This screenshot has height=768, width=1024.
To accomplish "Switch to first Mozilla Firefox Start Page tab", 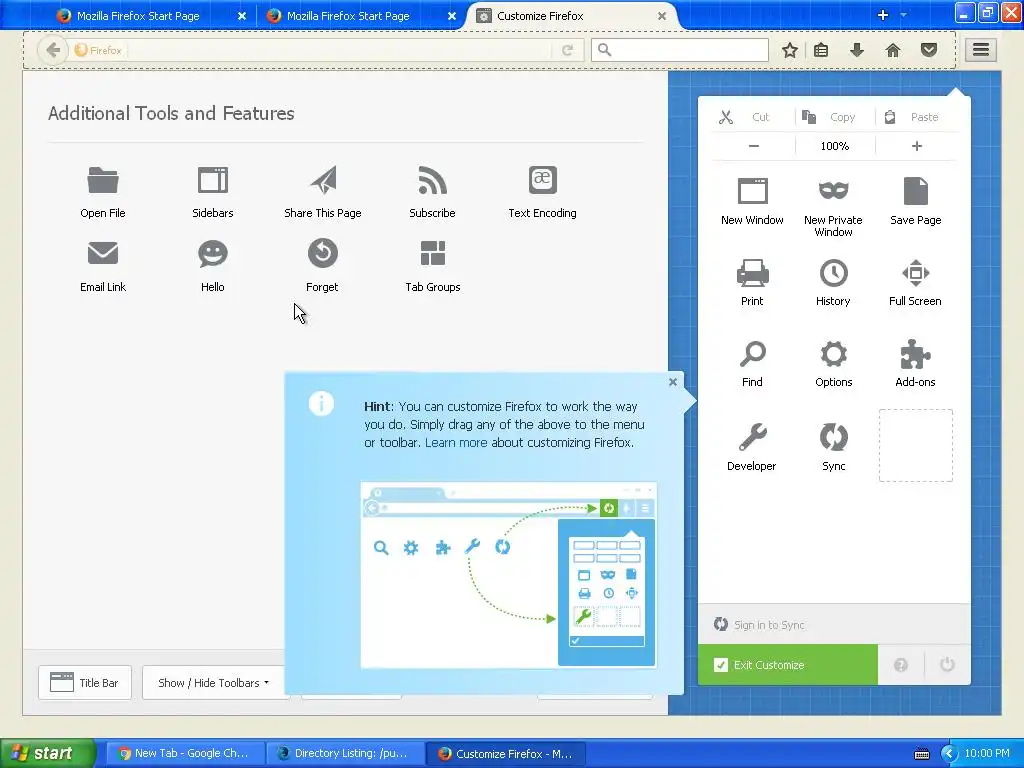I will point(152,16).
